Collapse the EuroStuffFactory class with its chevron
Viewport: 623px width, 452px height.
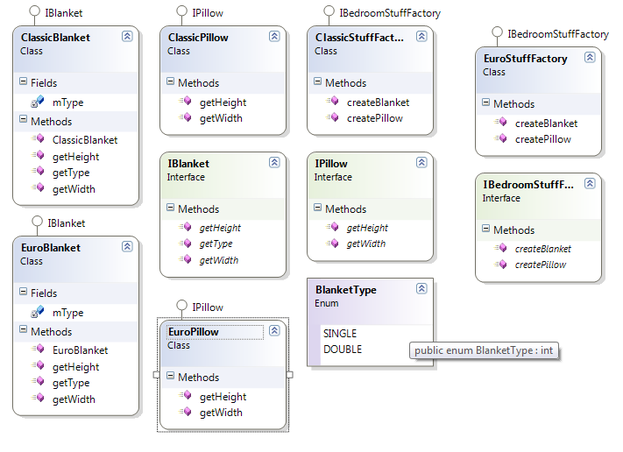(x=590, y=59)
